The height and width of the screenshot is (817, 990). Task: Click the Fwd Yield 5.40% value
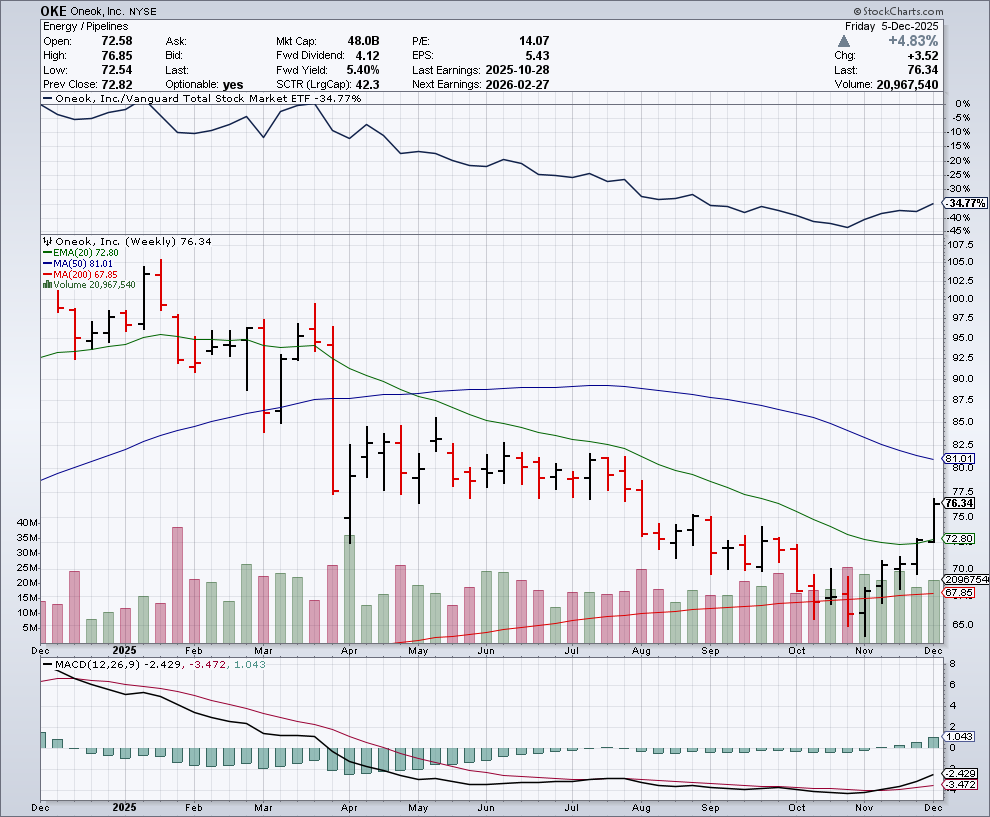364,70
